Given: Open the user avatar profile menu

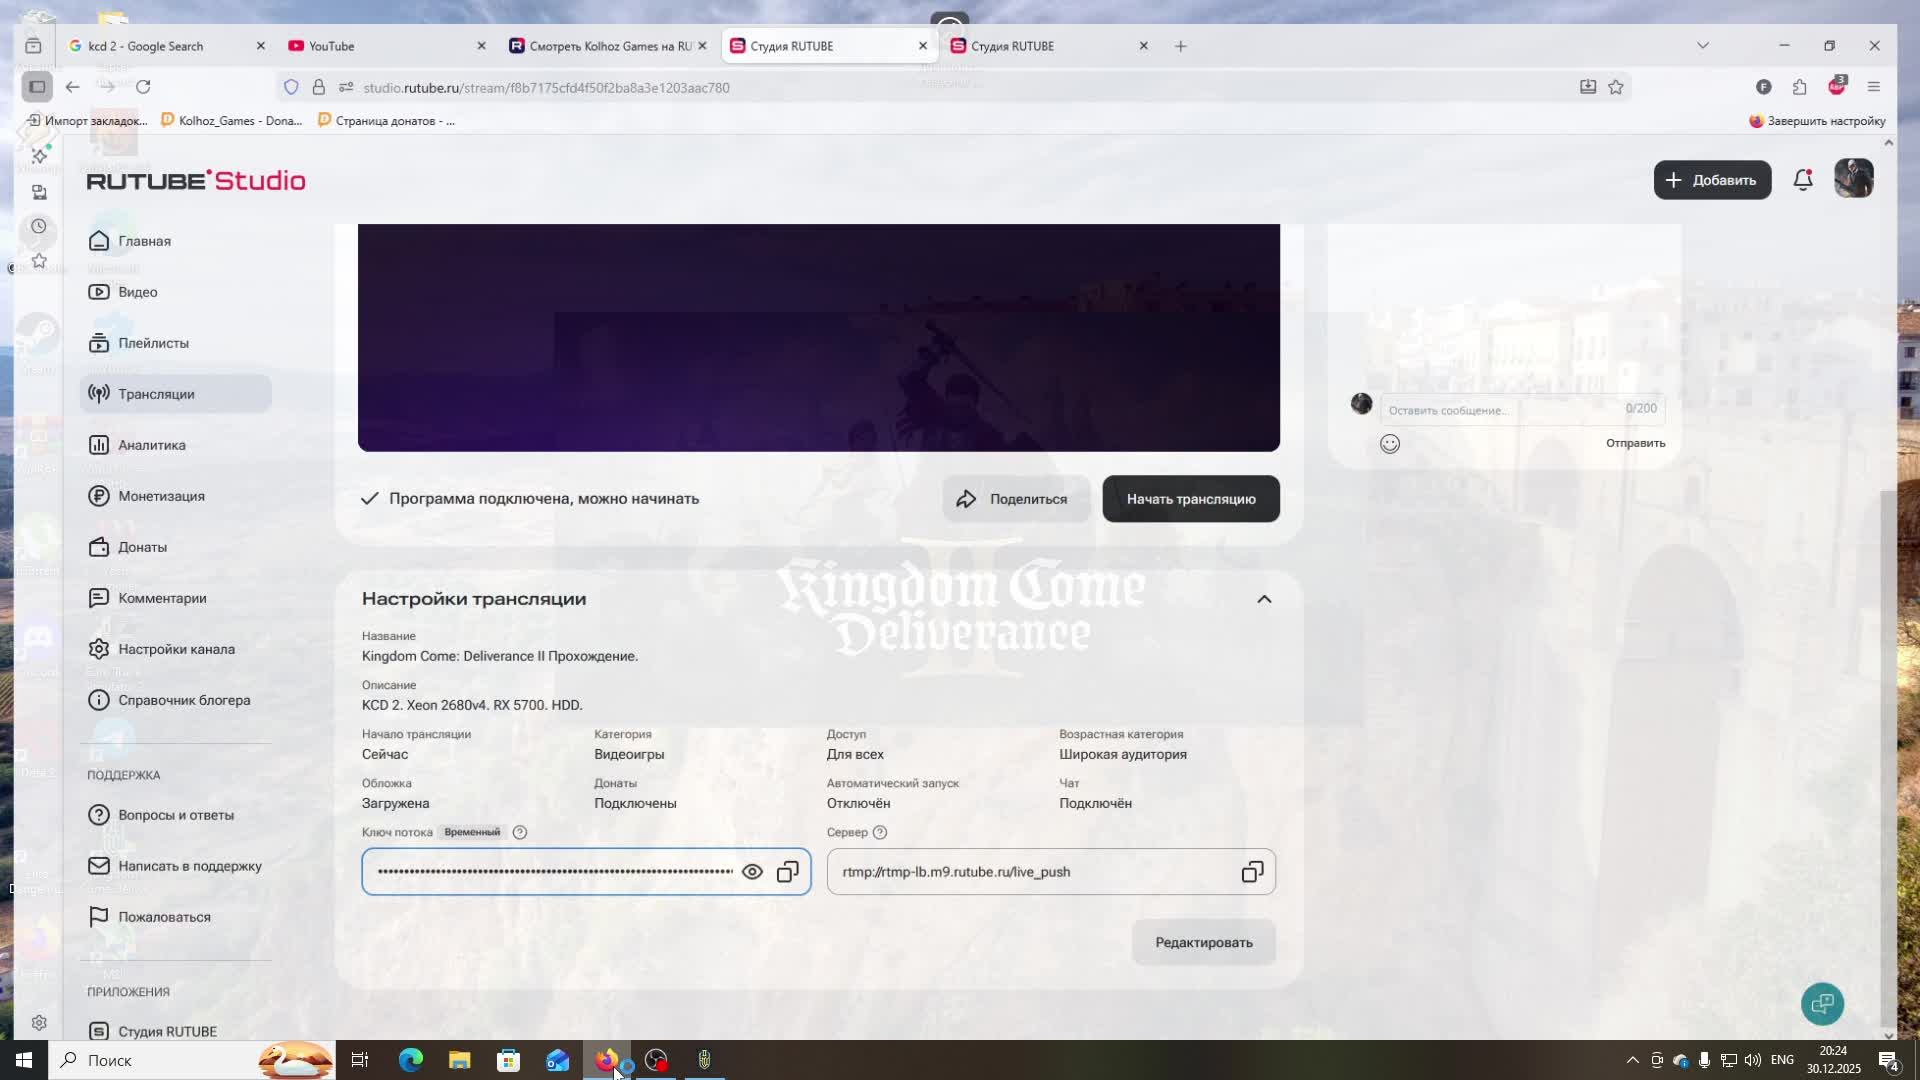Looking at the screenshot, I should [x=1853, y=180].
